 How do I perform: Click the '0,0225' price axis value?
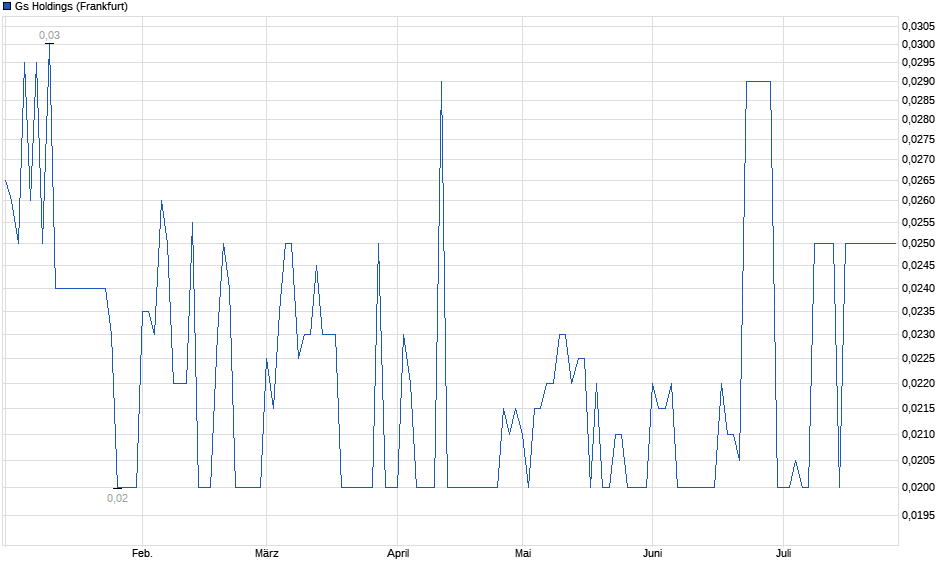(x=918, y=358)
